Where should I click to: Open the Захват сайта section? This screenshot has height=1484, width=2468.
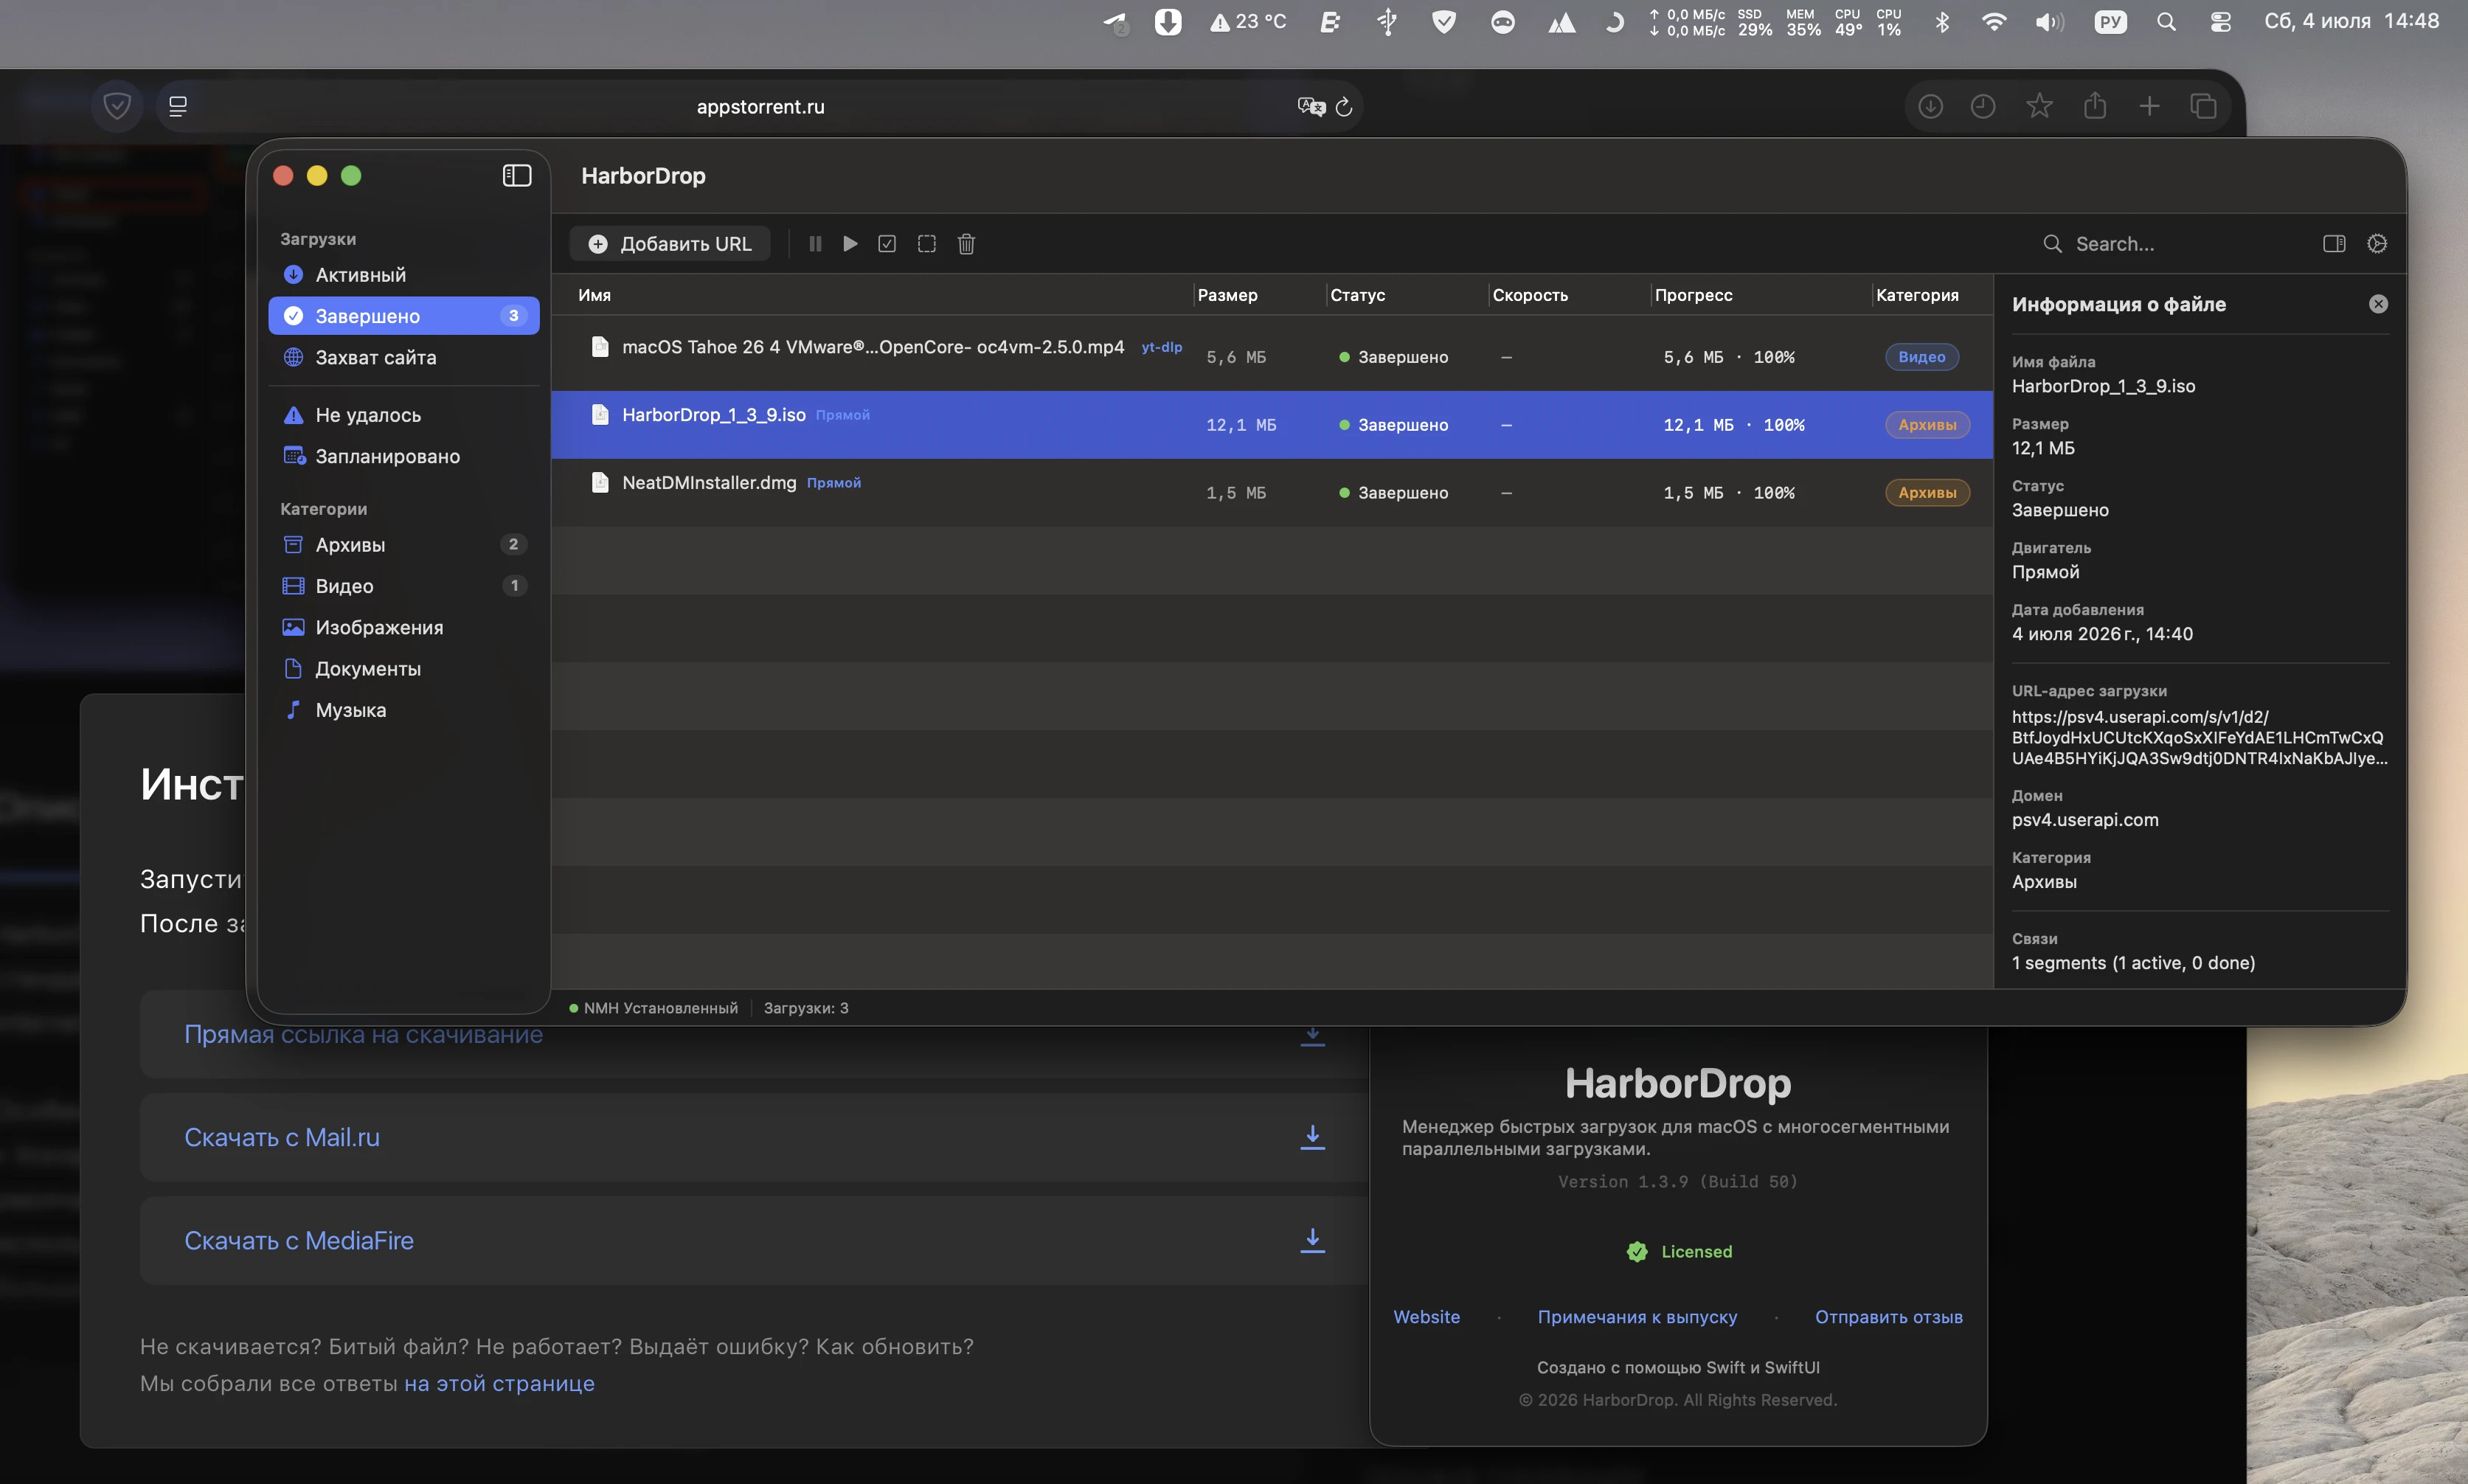pos(404,357)
